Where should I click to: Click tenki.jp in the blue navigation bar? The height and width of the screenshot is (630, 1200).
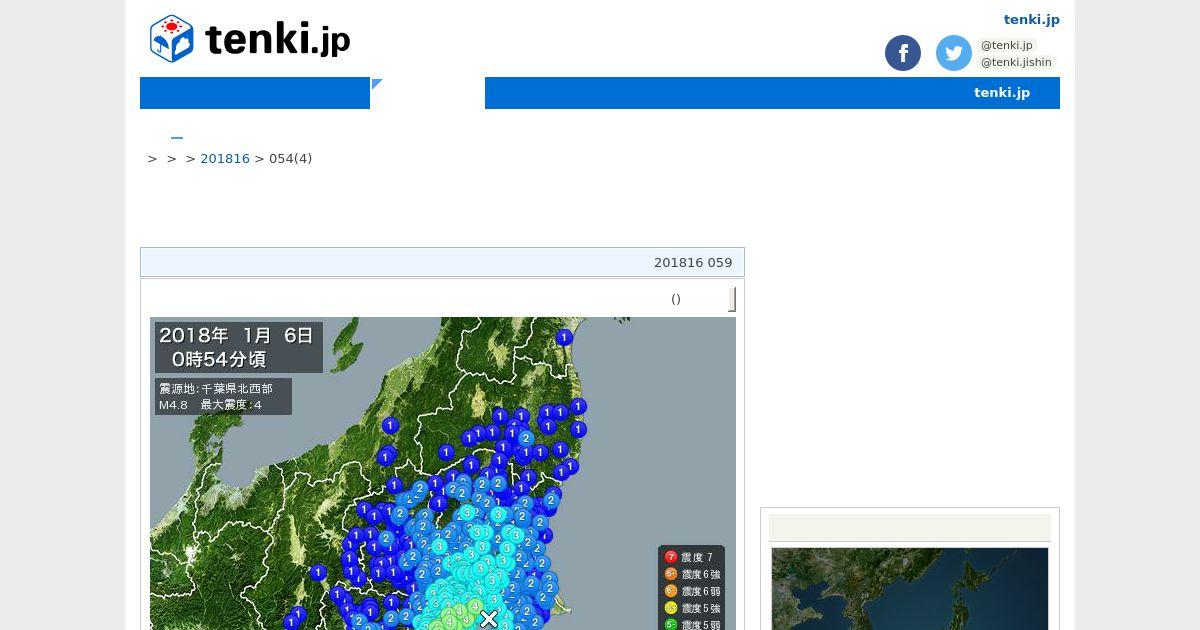1002,93
